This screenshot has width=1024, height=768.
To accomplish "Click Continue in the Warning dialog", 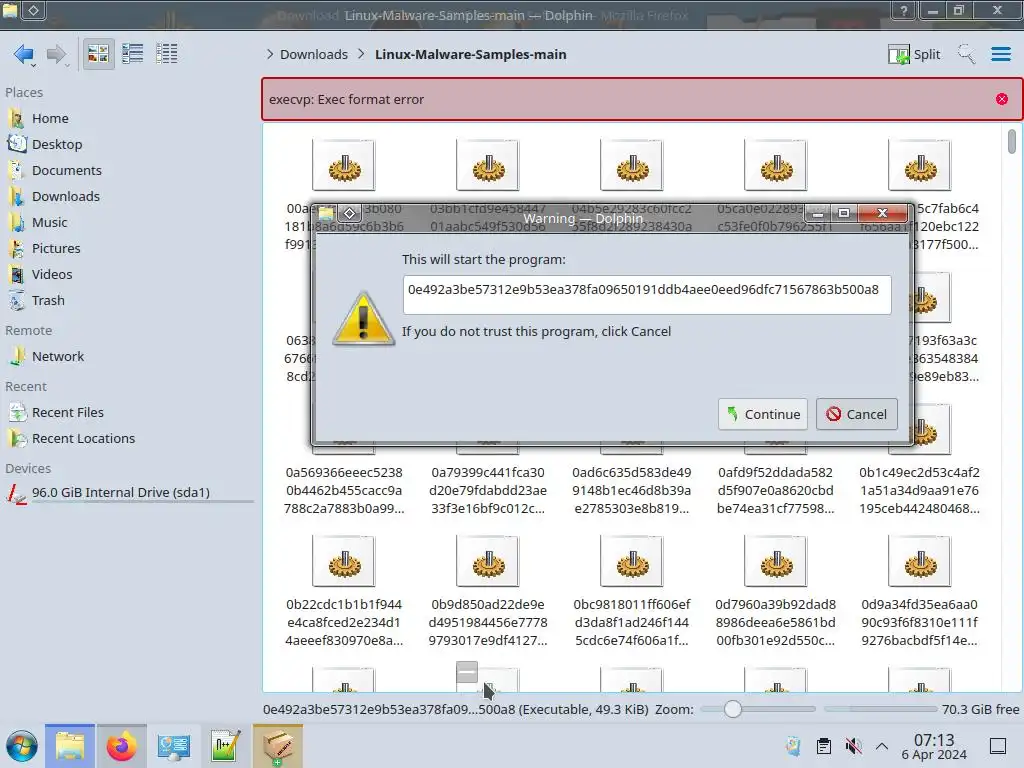I will click(763, 414).
